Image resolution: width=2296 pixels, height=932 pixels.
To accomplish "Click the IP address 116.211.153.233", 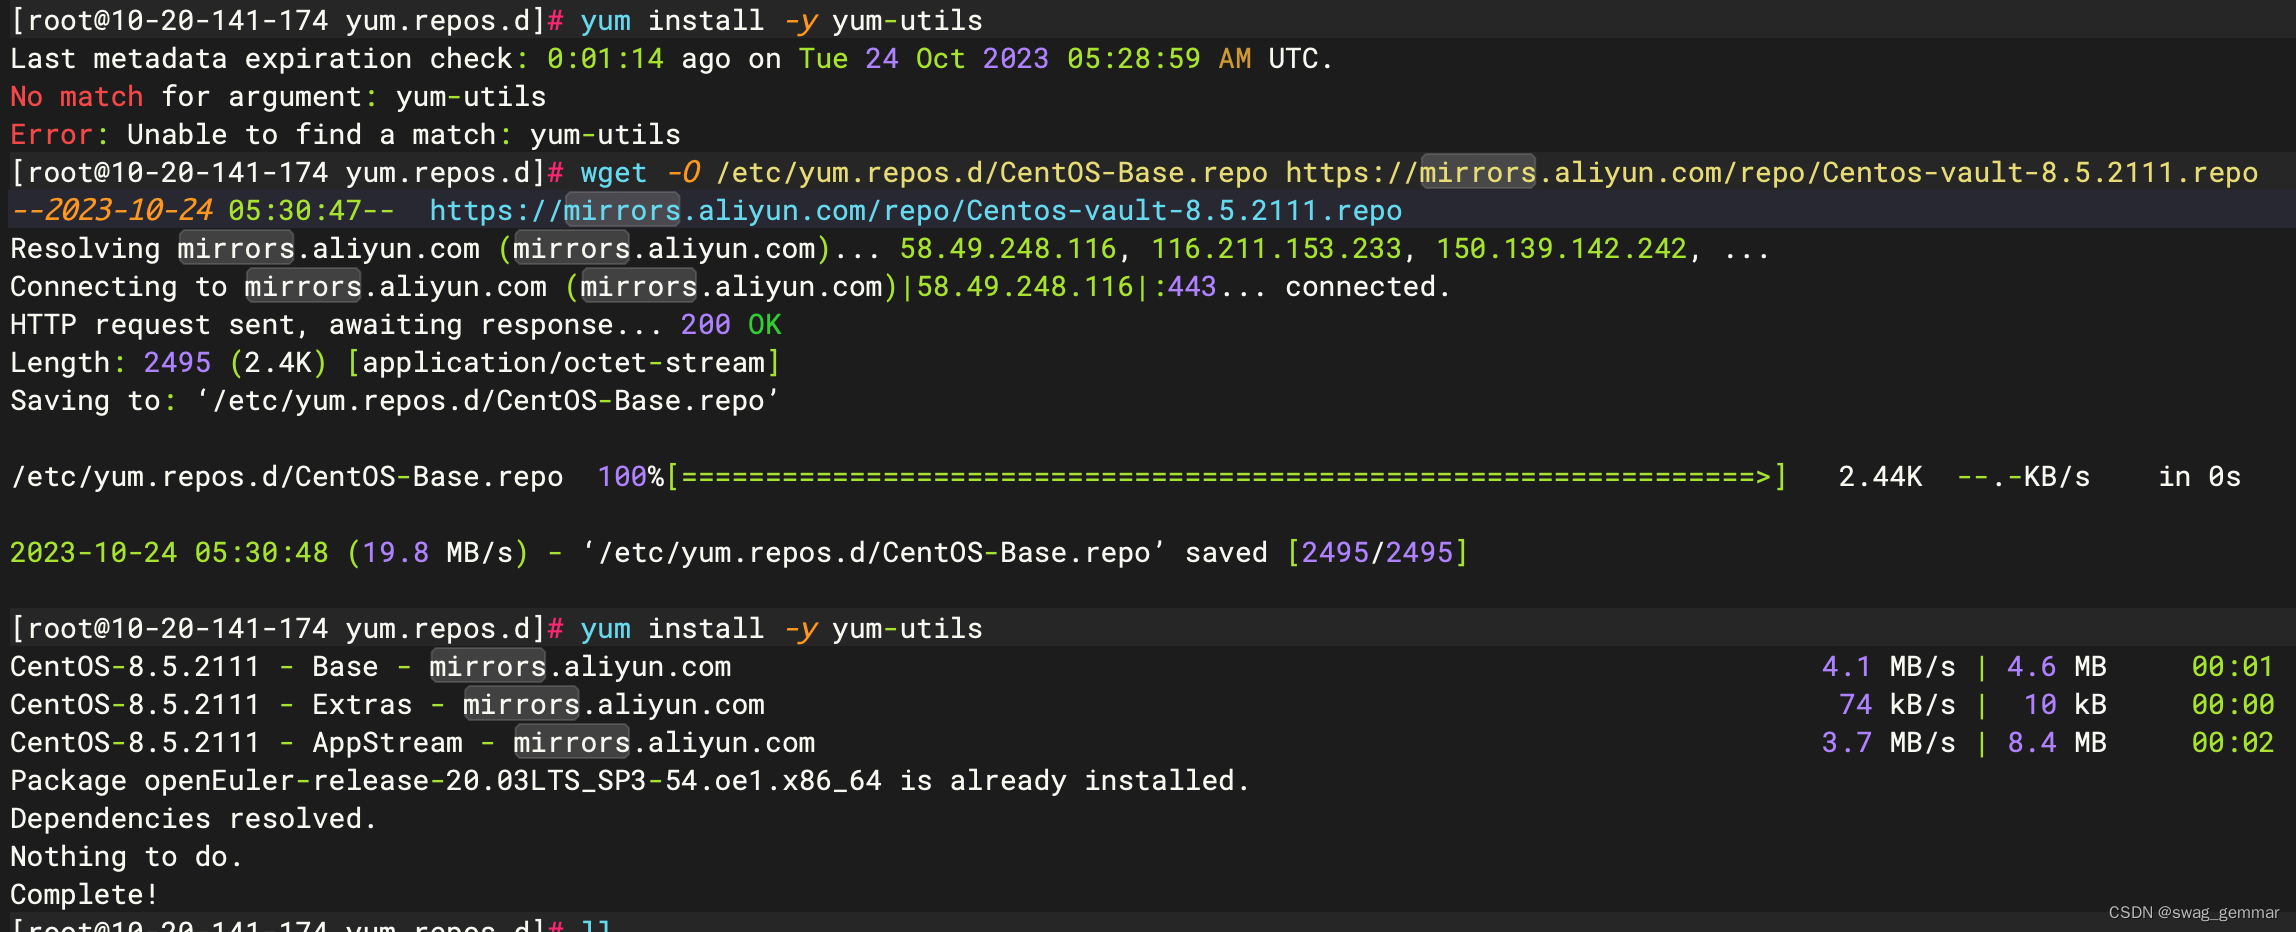I will tap(1276, 248).
